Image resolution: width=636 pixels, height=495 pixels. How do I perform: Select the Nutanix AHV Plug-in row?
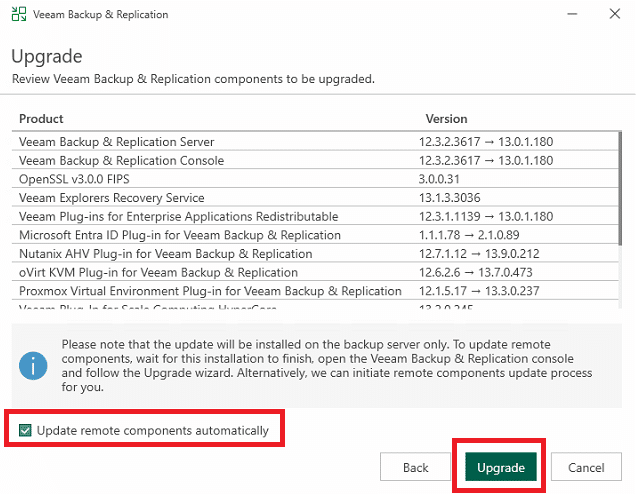tap(165, 254)
